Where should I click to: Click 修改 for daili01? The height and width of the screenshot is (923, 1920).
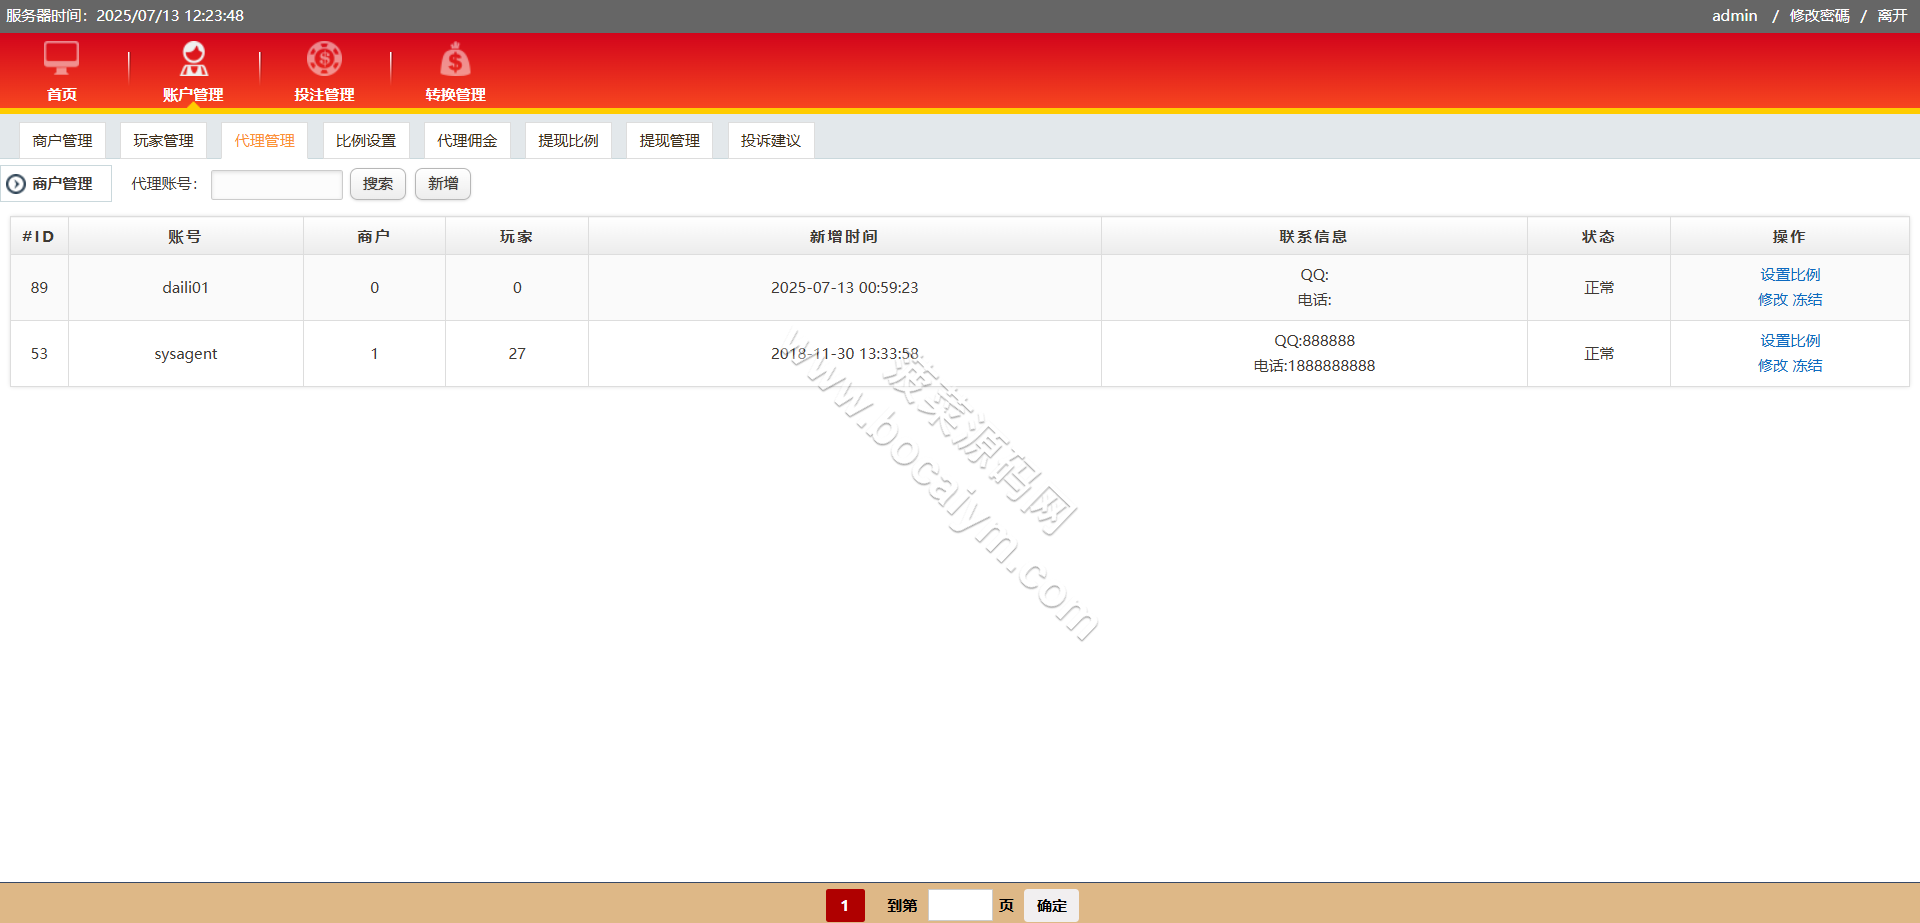[x=1772, y=300]
